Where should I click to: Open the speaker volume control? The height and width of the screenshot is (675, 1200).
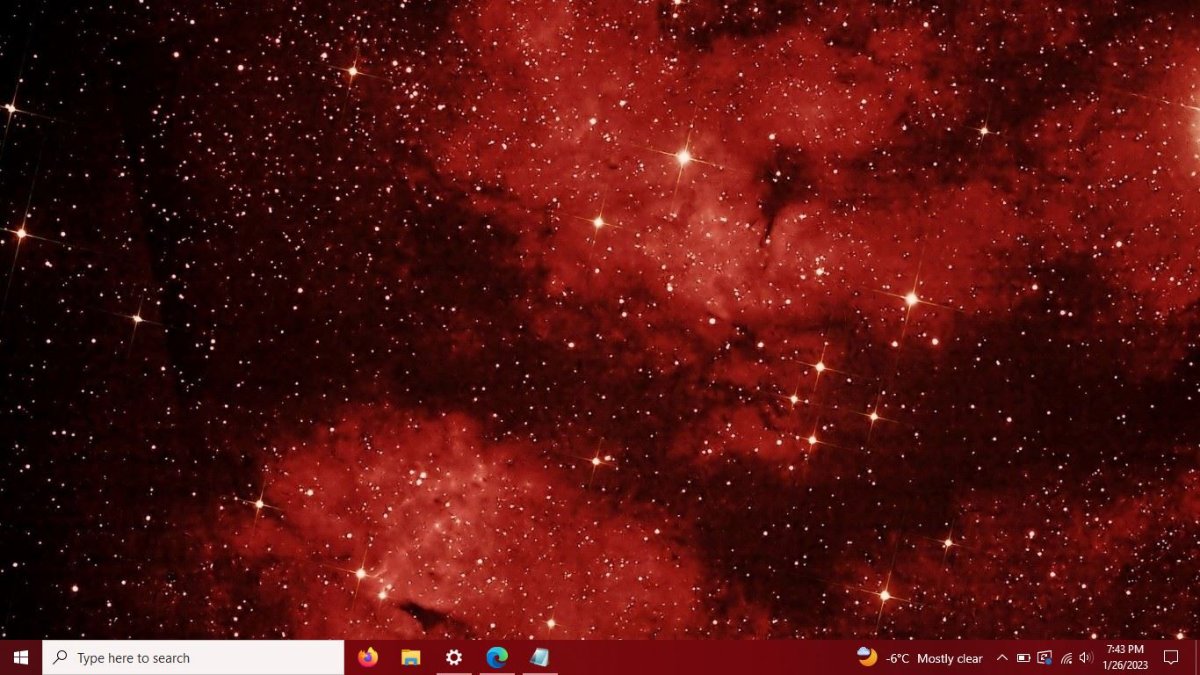(x=1086, y=658)
